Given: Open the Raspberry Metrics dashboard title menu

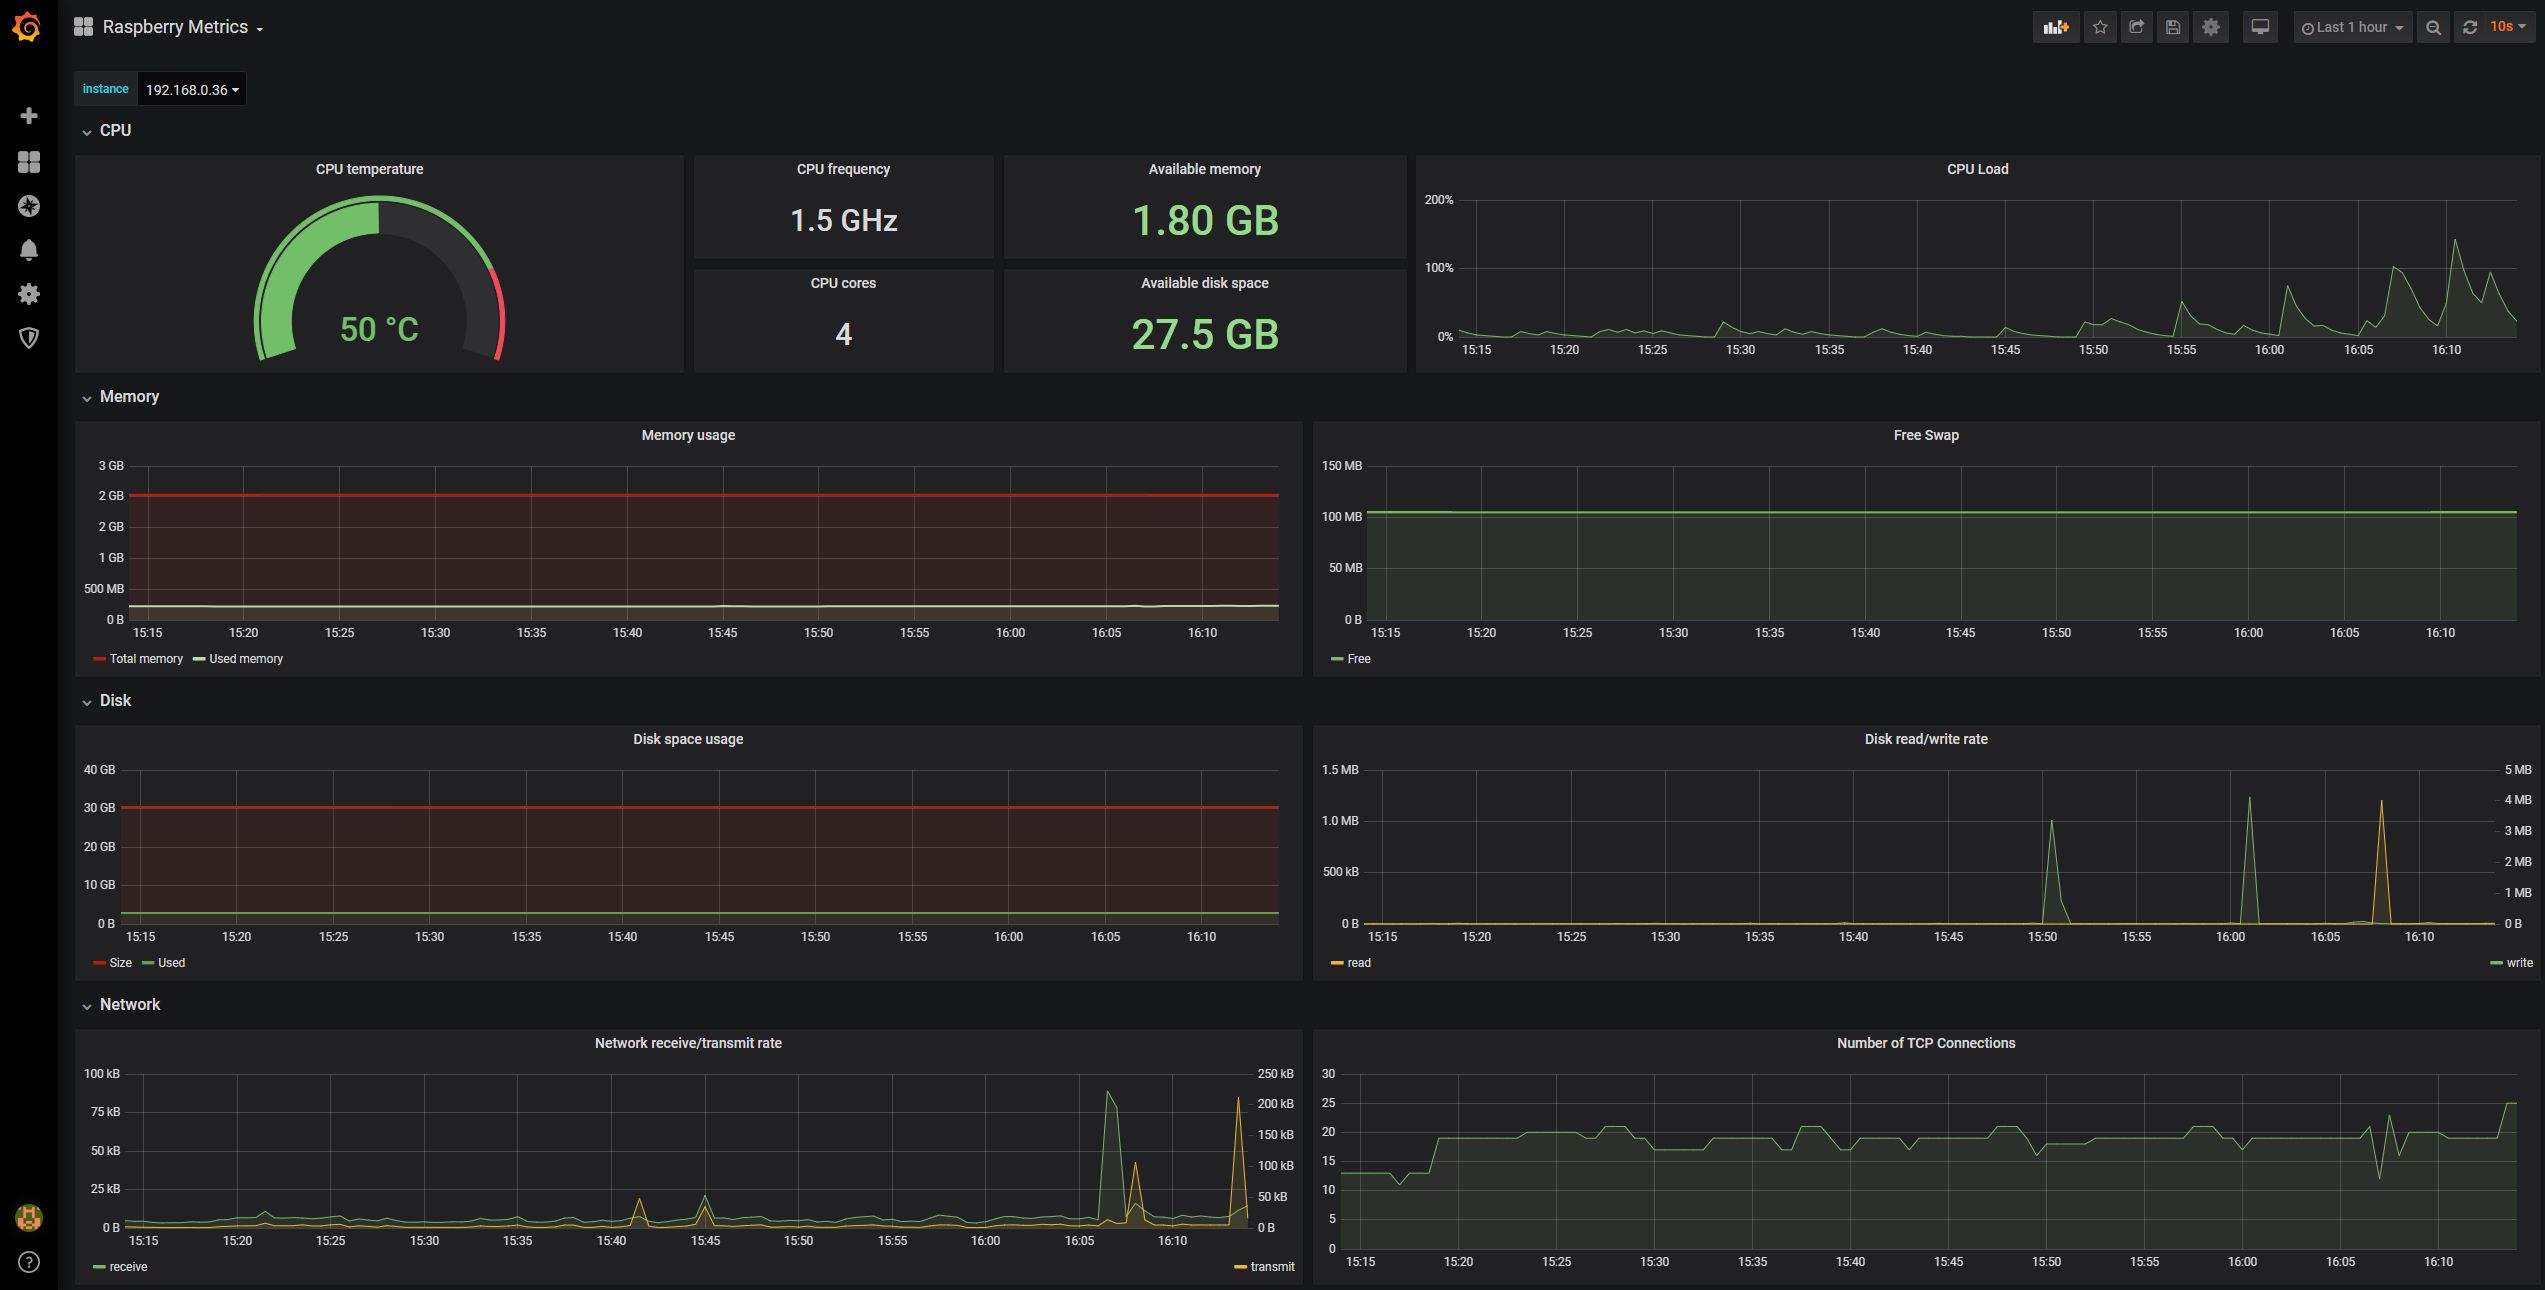Looking at the screenshot, I should click(x=175, y=28).
